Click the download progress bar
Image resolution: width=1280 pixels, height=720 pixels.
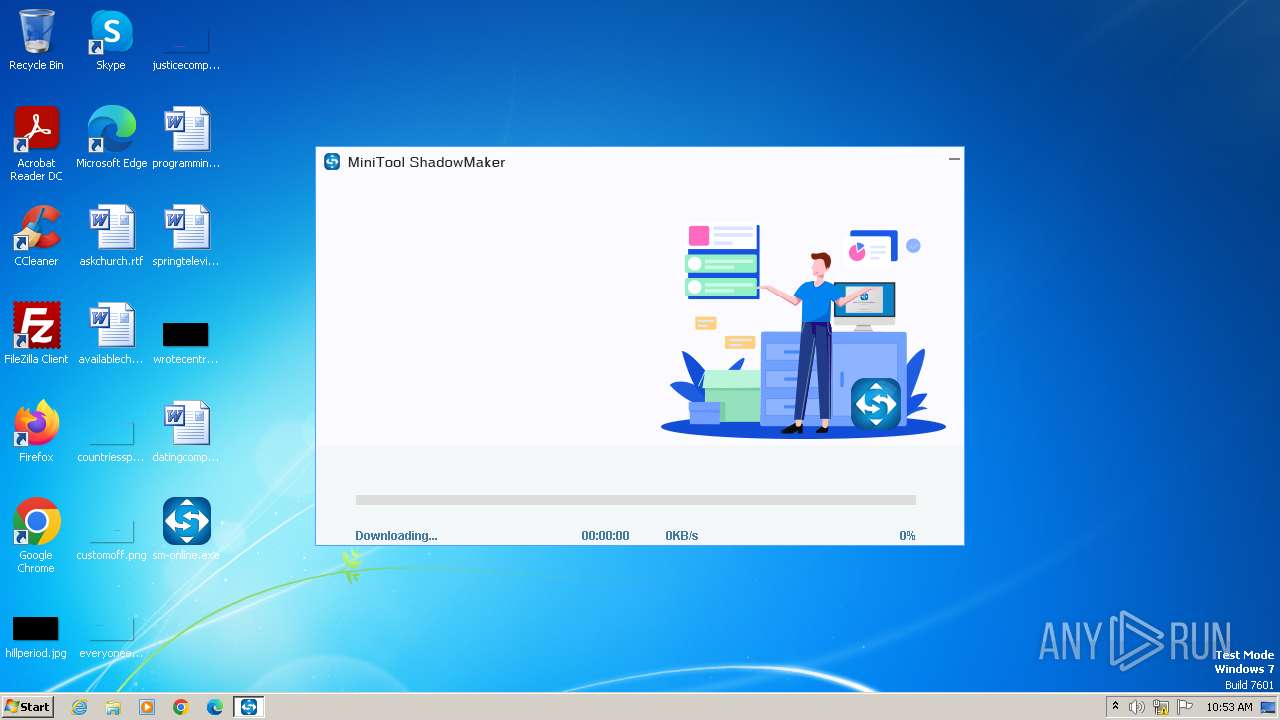pyautogui.click(x=636, y=500)
